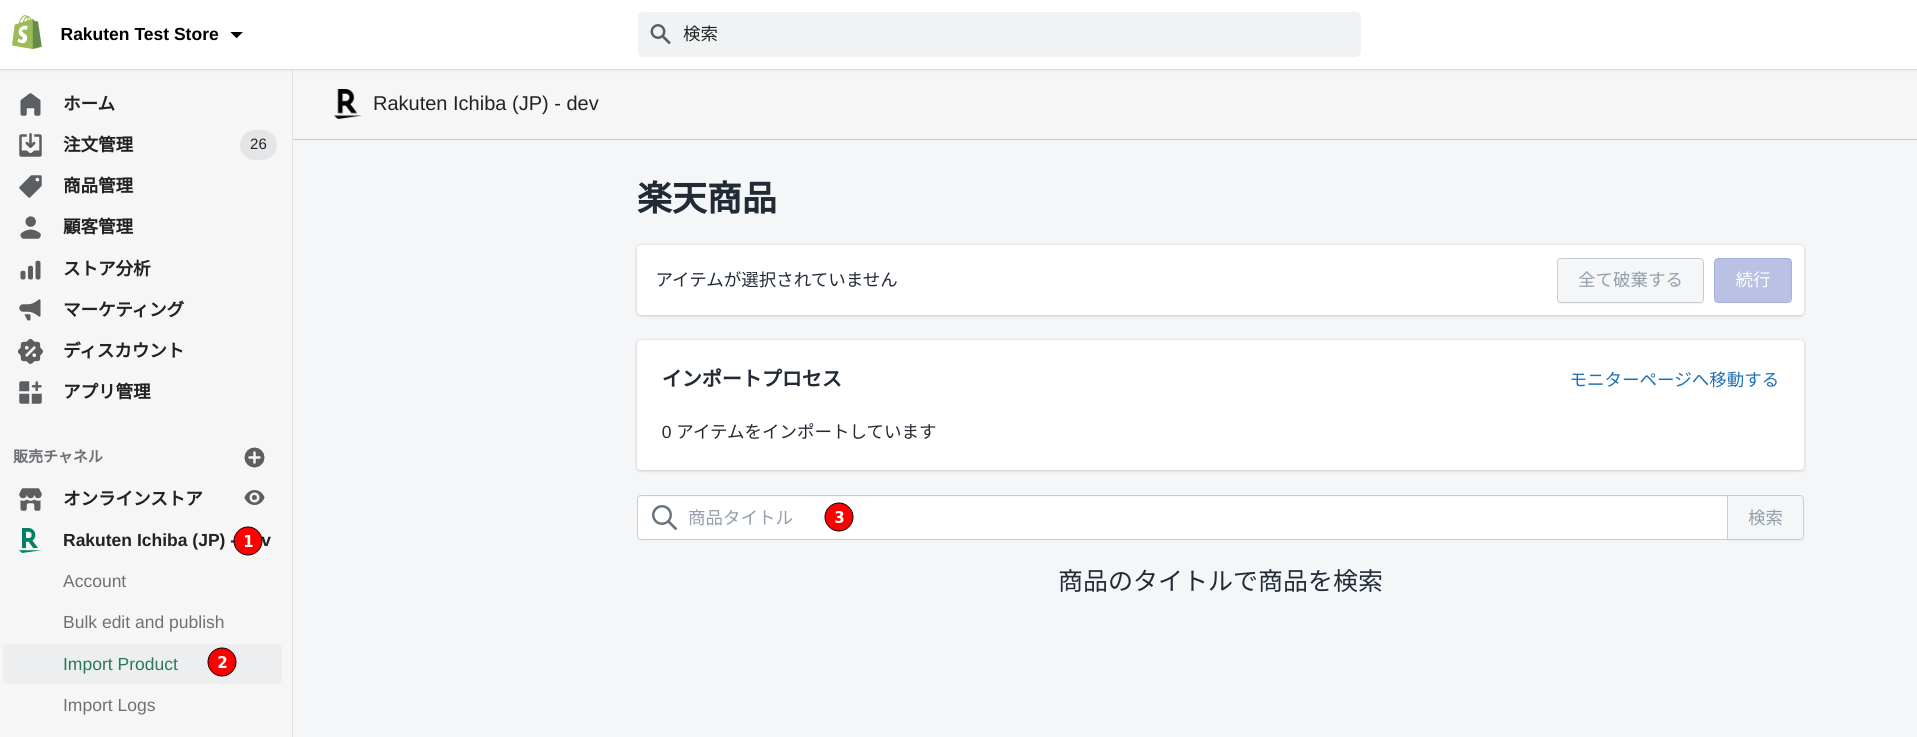Open ディスカウント discounts menu
This screenshot has width=1917, height=737.
[x=124, y=350]
